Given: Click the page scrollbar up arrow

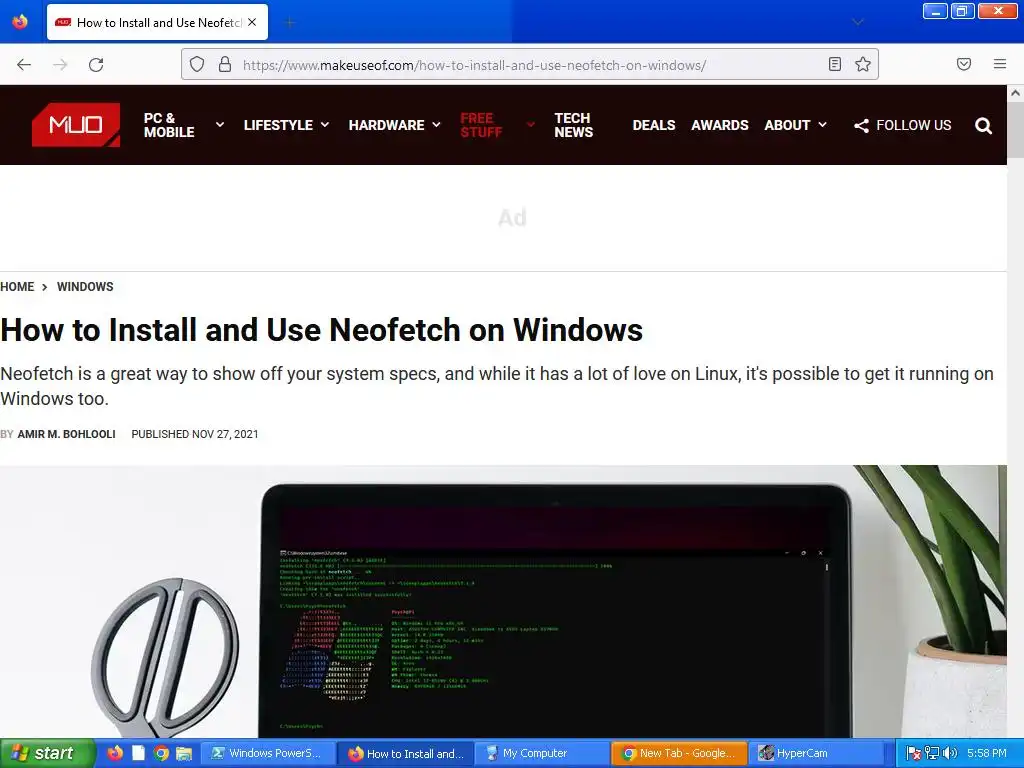Looking at the screenshot, I should tap(1015, 93).
